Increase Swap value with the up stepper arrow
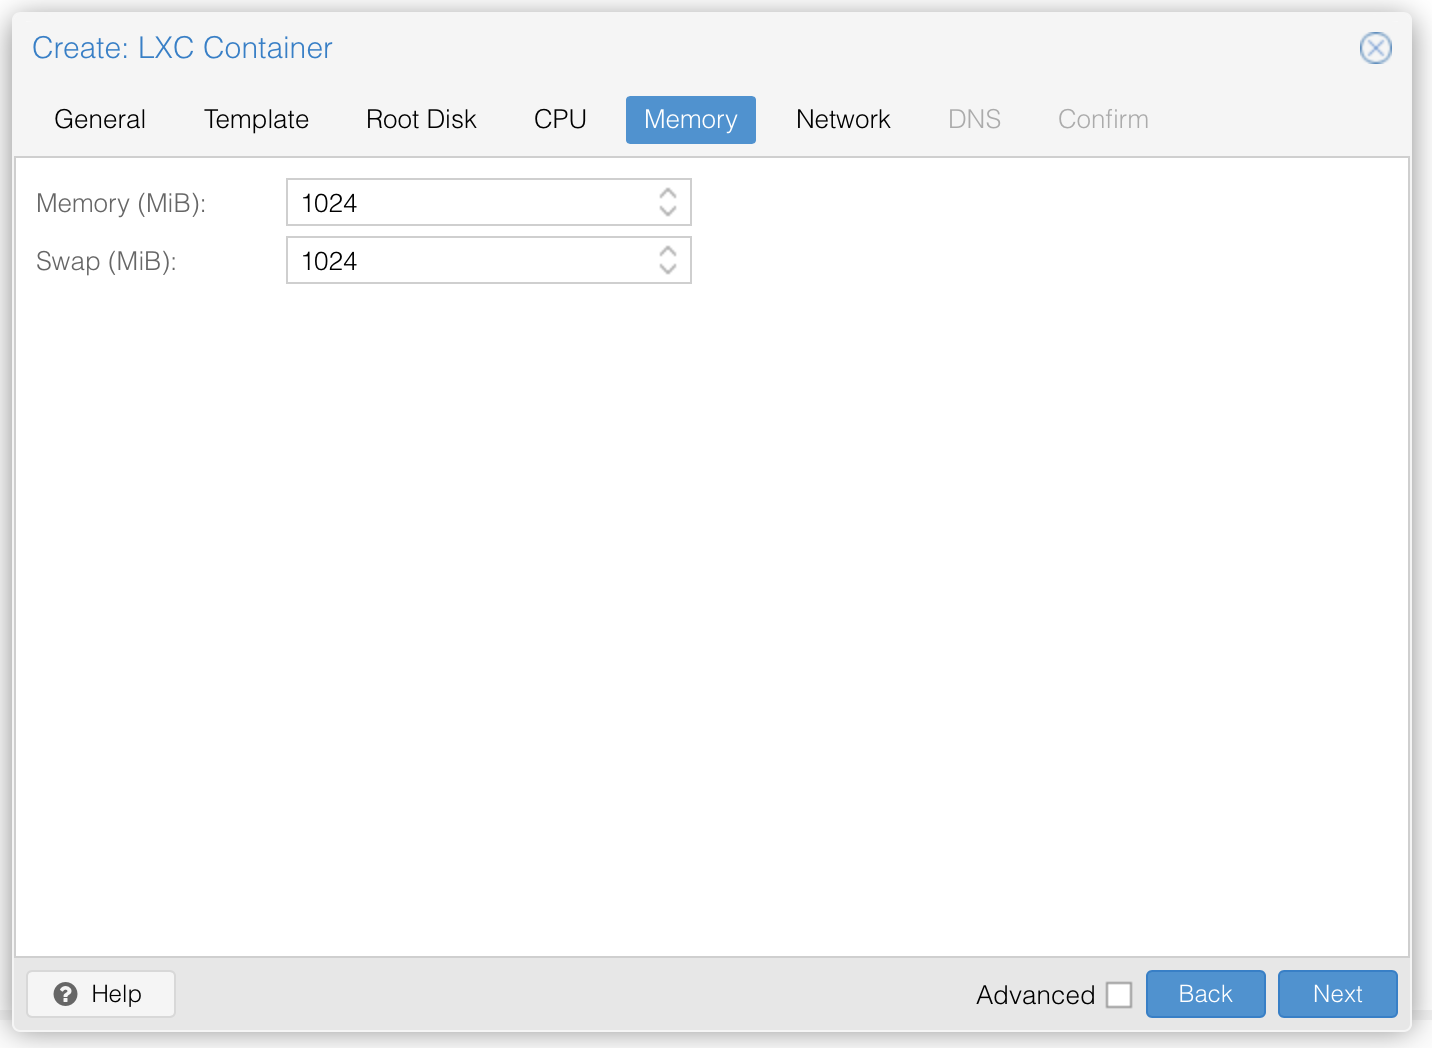This screenshot has height=1048, width=1432. (668, 252)
